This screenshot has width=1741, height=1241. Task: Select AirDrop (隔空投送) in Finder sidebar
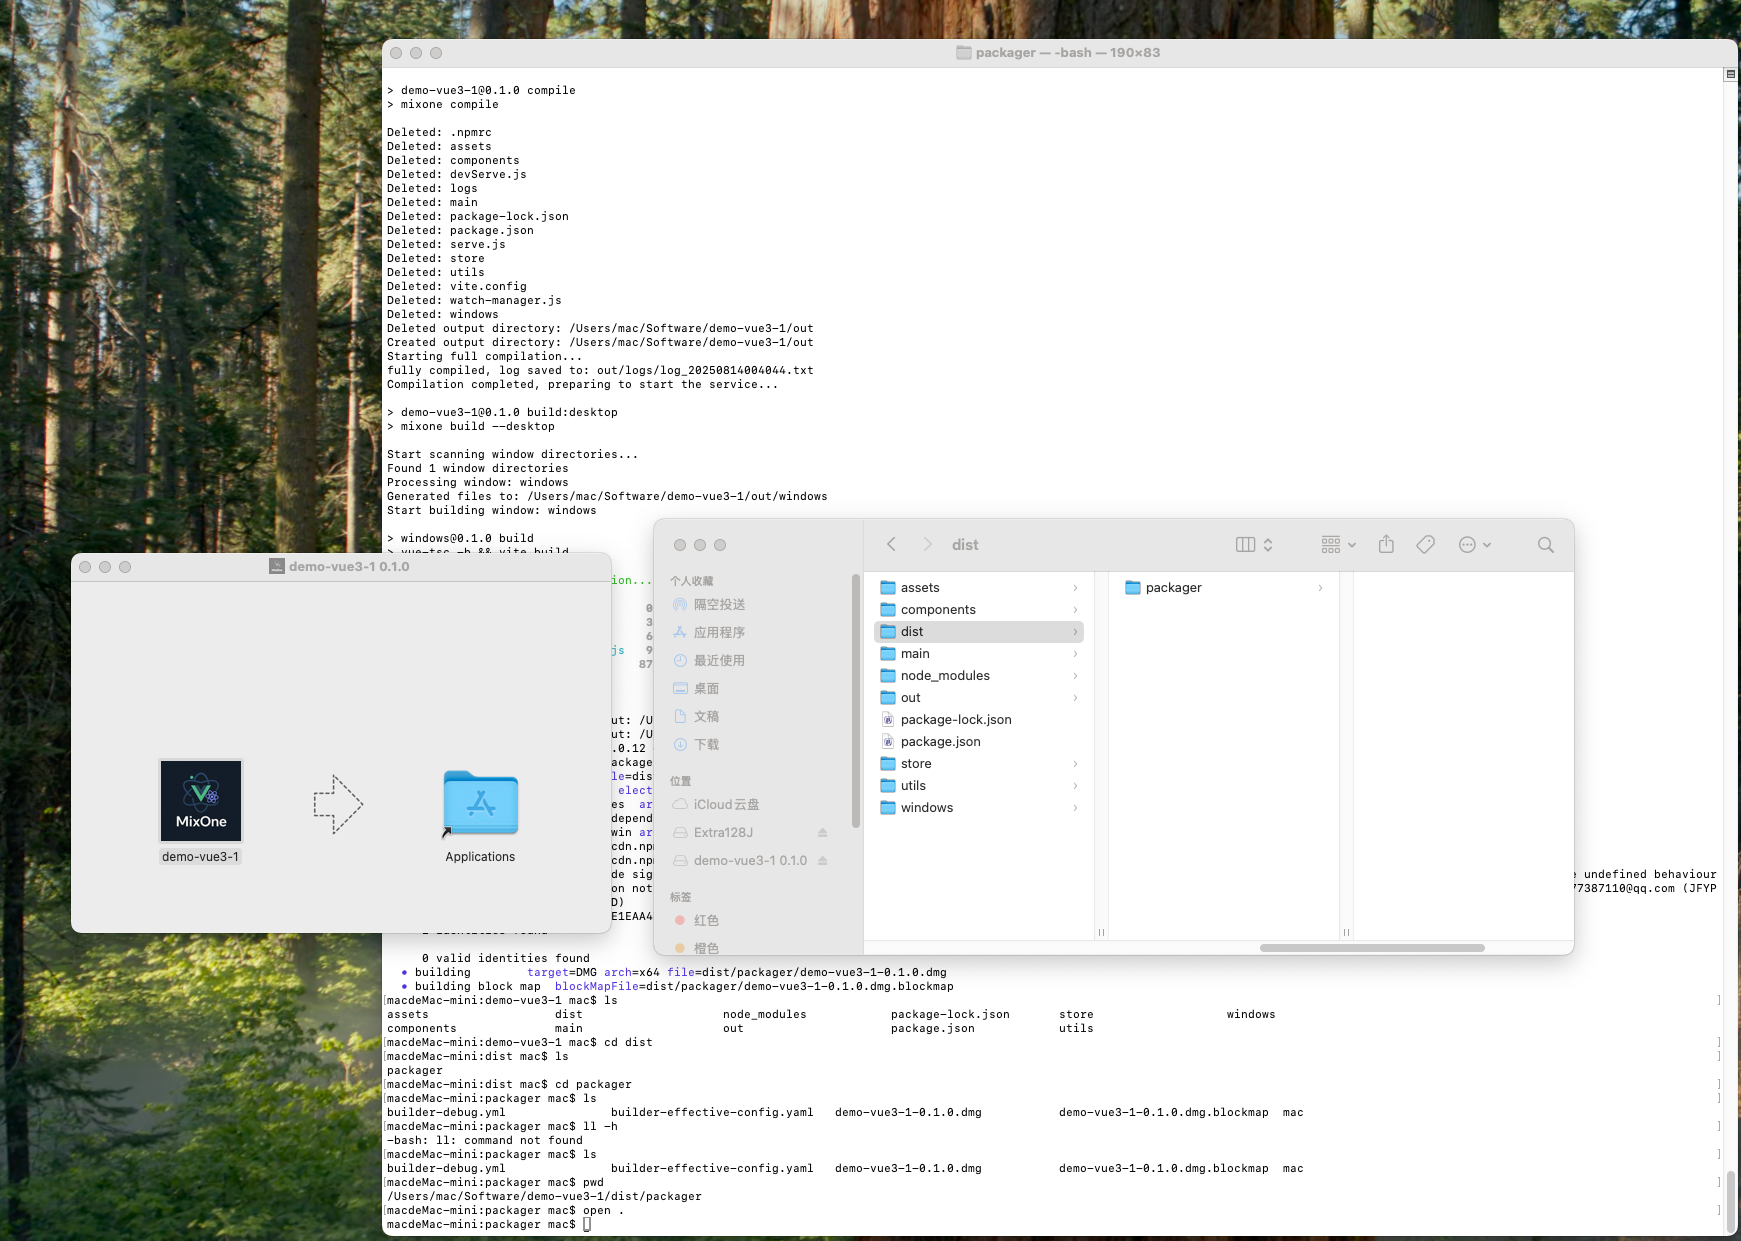(x=709, y=604)
